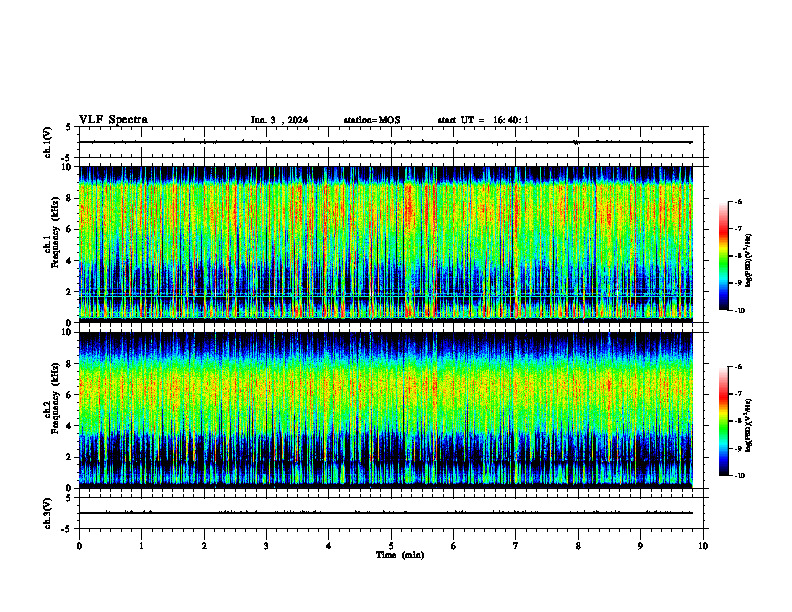
Task: Click the 'ch.1(V)' waveform axis label
Action: pyautogui.click(x=47, y=142)
